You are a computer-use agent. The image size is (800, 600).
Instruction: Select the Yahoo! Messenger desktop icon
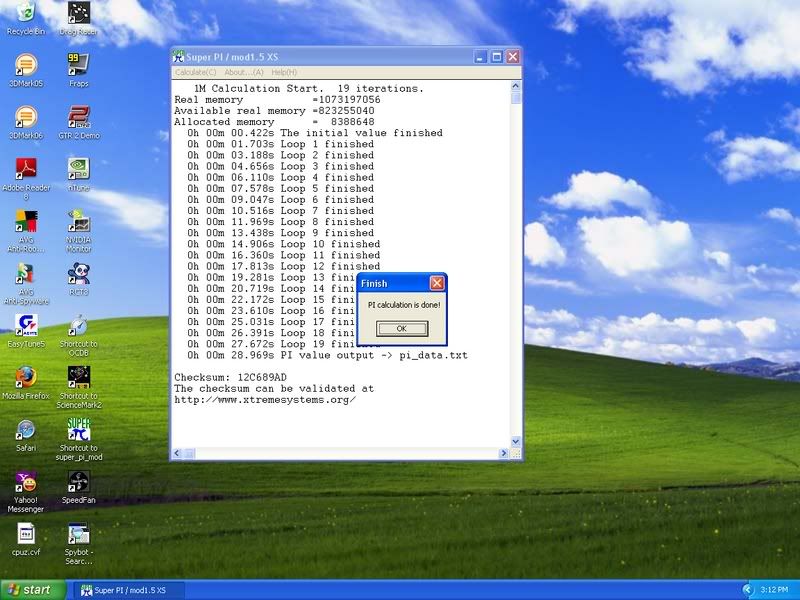click(26, 492)
